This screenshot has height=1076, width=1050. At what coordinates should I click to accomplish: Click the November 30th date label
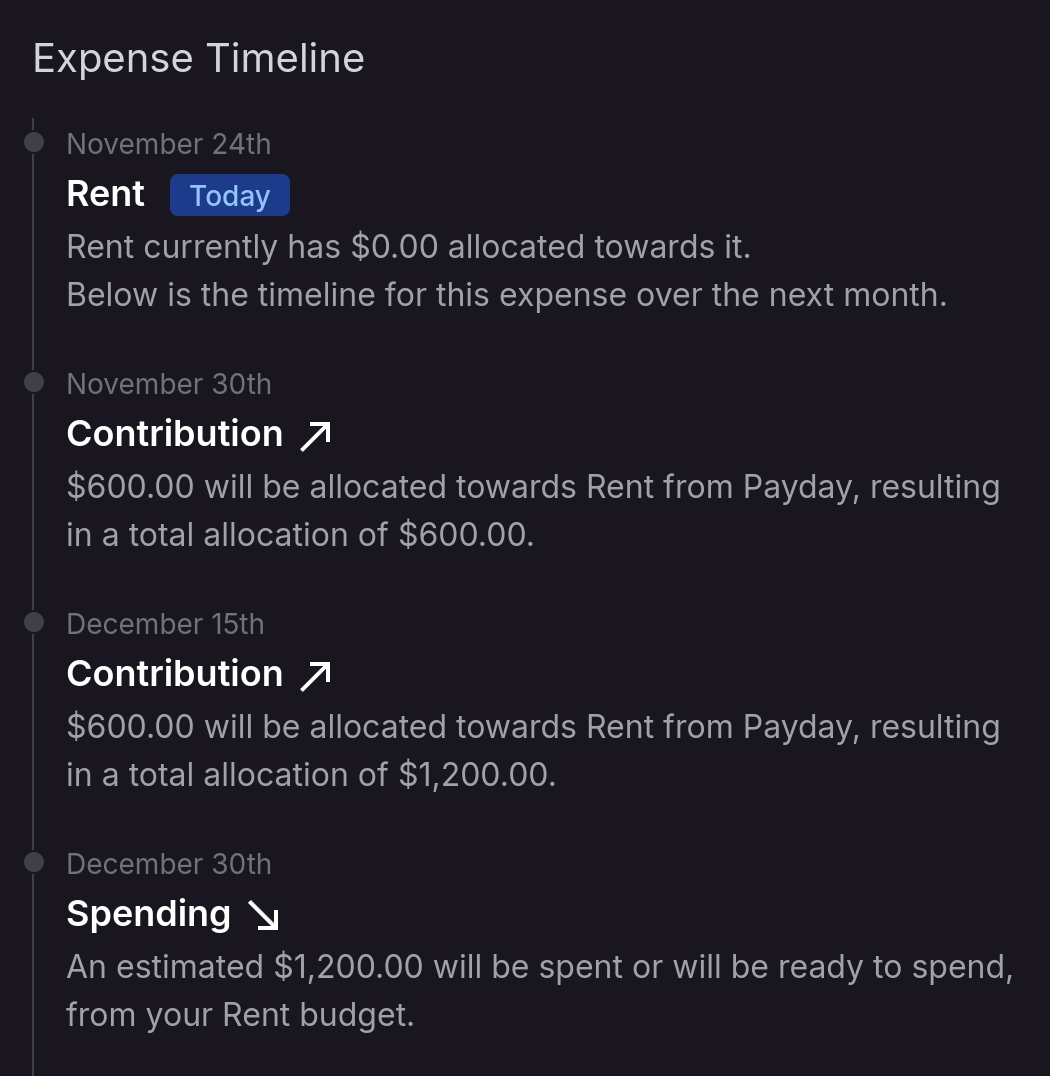[168, 384]
